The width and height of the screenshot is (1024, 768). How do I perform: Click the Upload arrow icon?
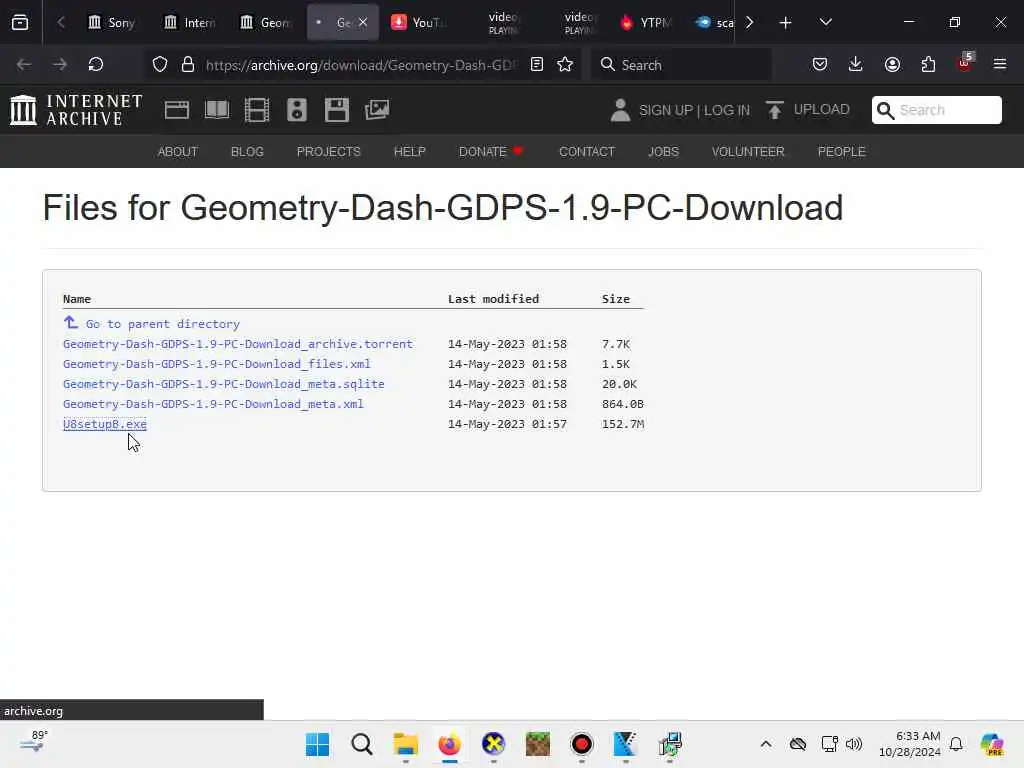[775, 110]
